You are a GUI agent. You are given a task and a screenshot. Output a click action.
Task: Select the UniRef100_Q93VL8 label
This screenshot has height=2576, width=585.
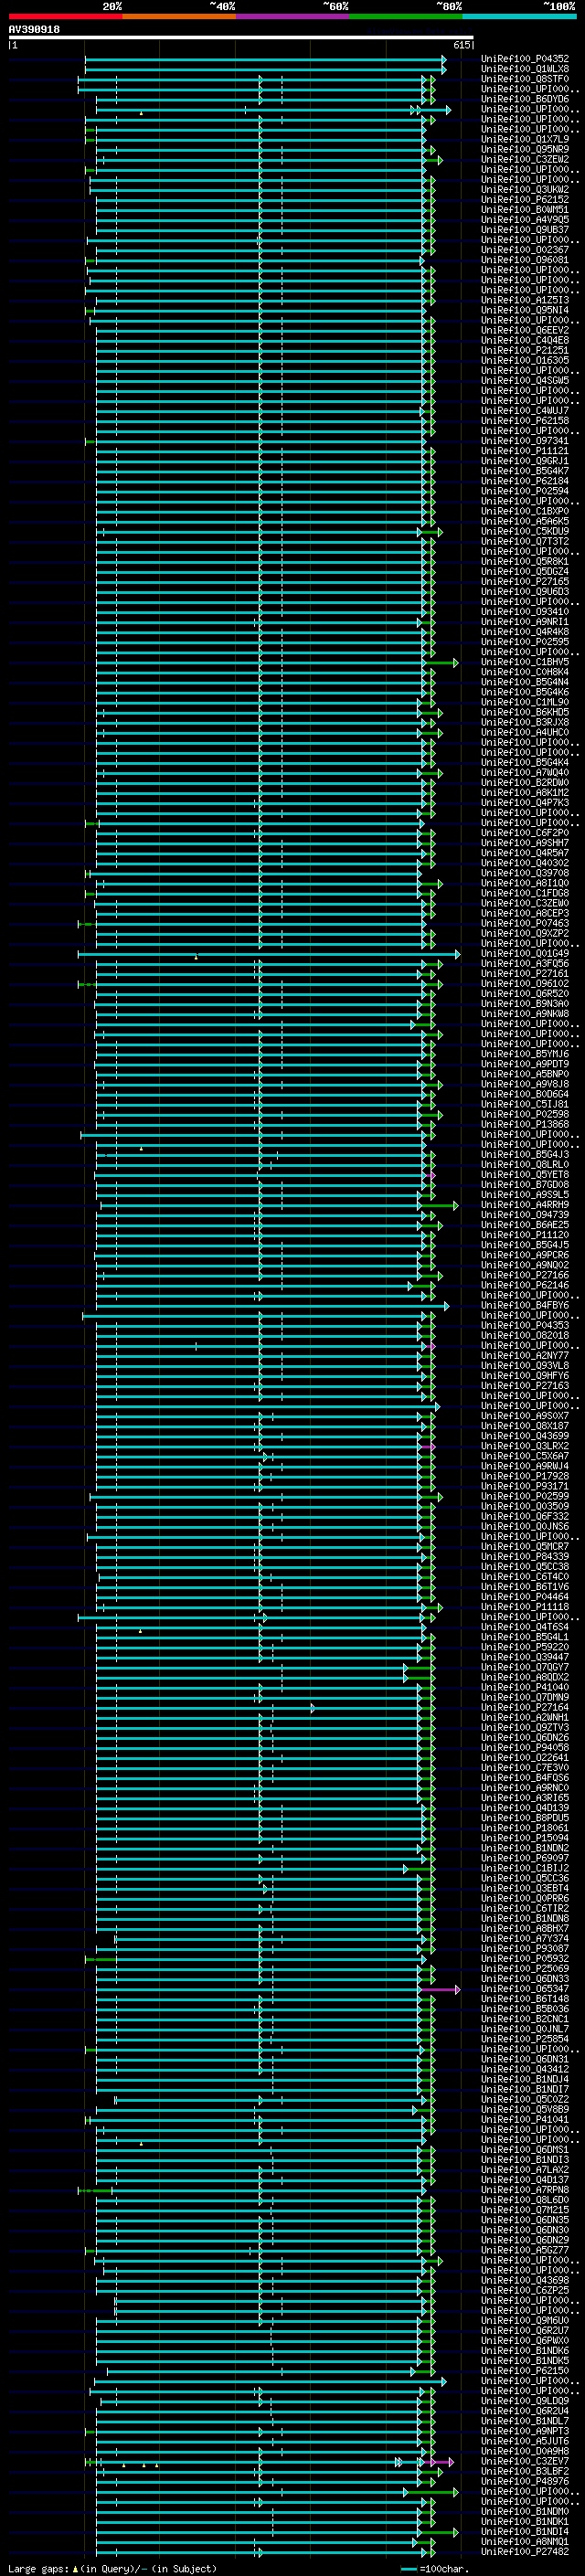point(525,1366)
